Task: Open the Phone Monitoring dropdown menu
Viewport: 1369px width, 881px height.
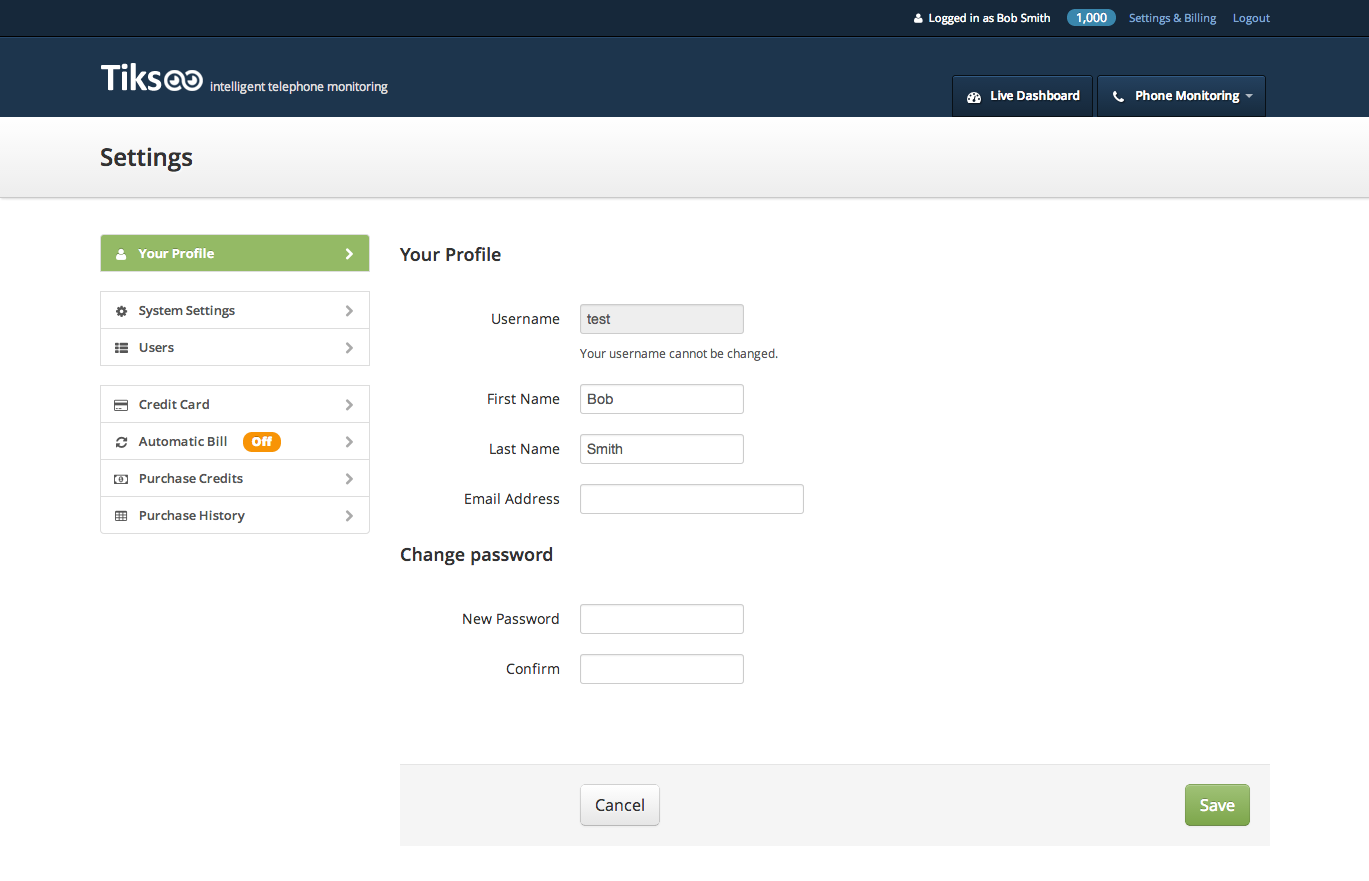Action: [1181, 96]
